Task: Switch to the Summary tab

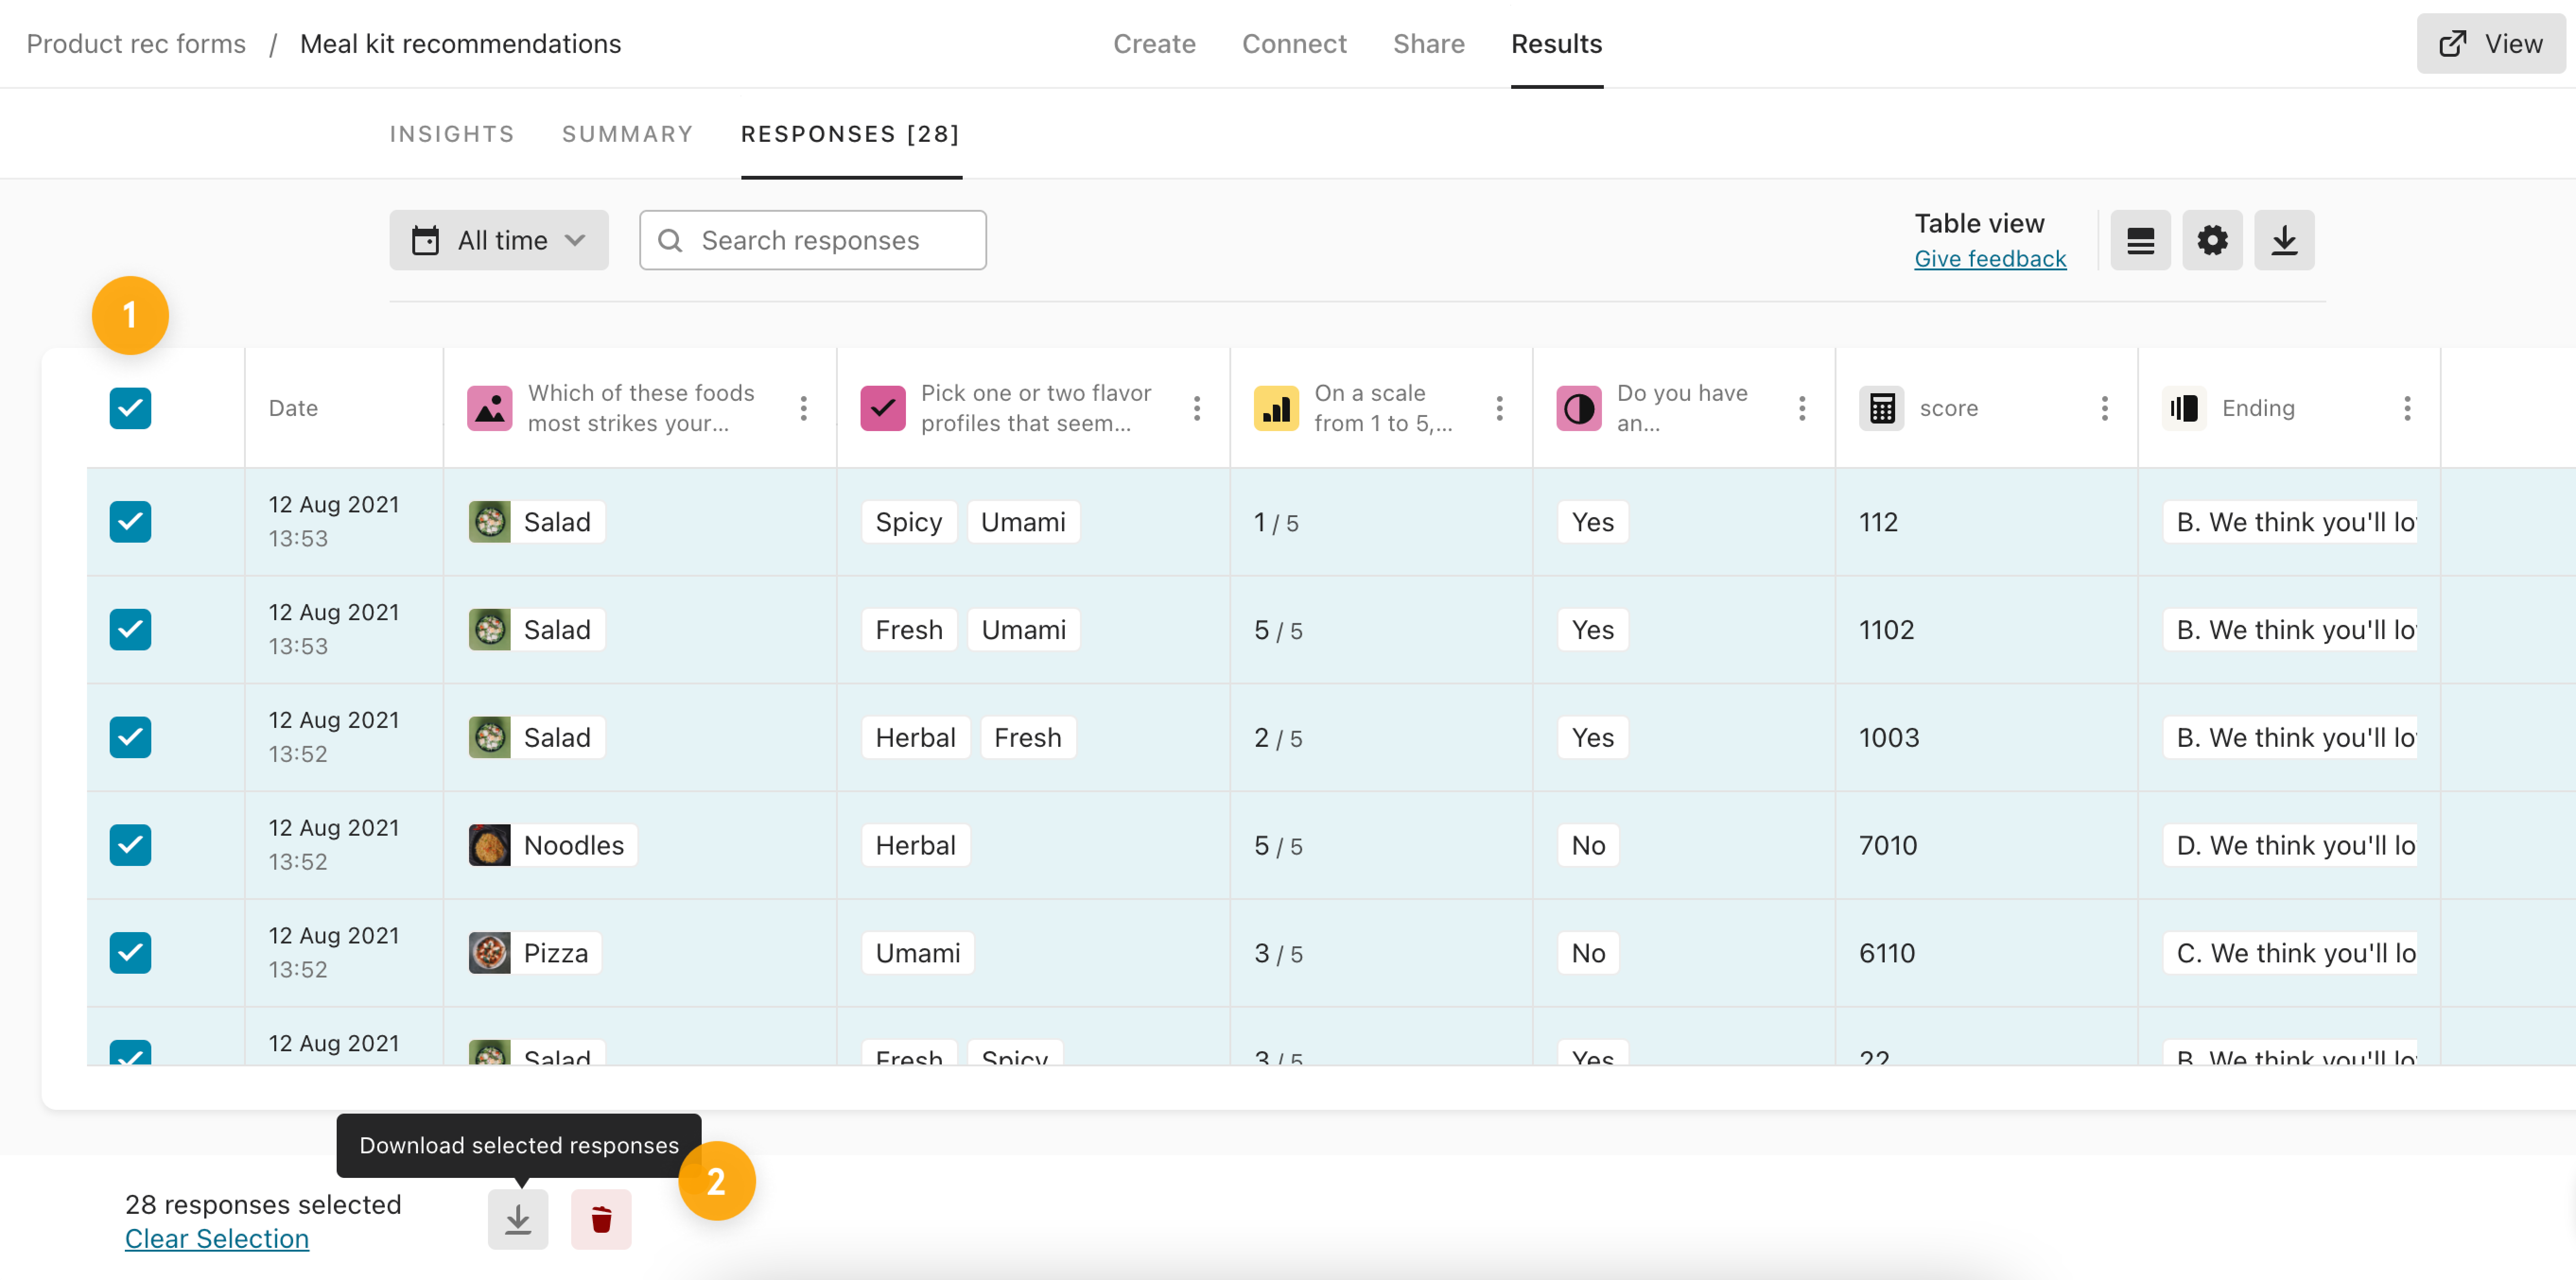Action: click(627, 134)
